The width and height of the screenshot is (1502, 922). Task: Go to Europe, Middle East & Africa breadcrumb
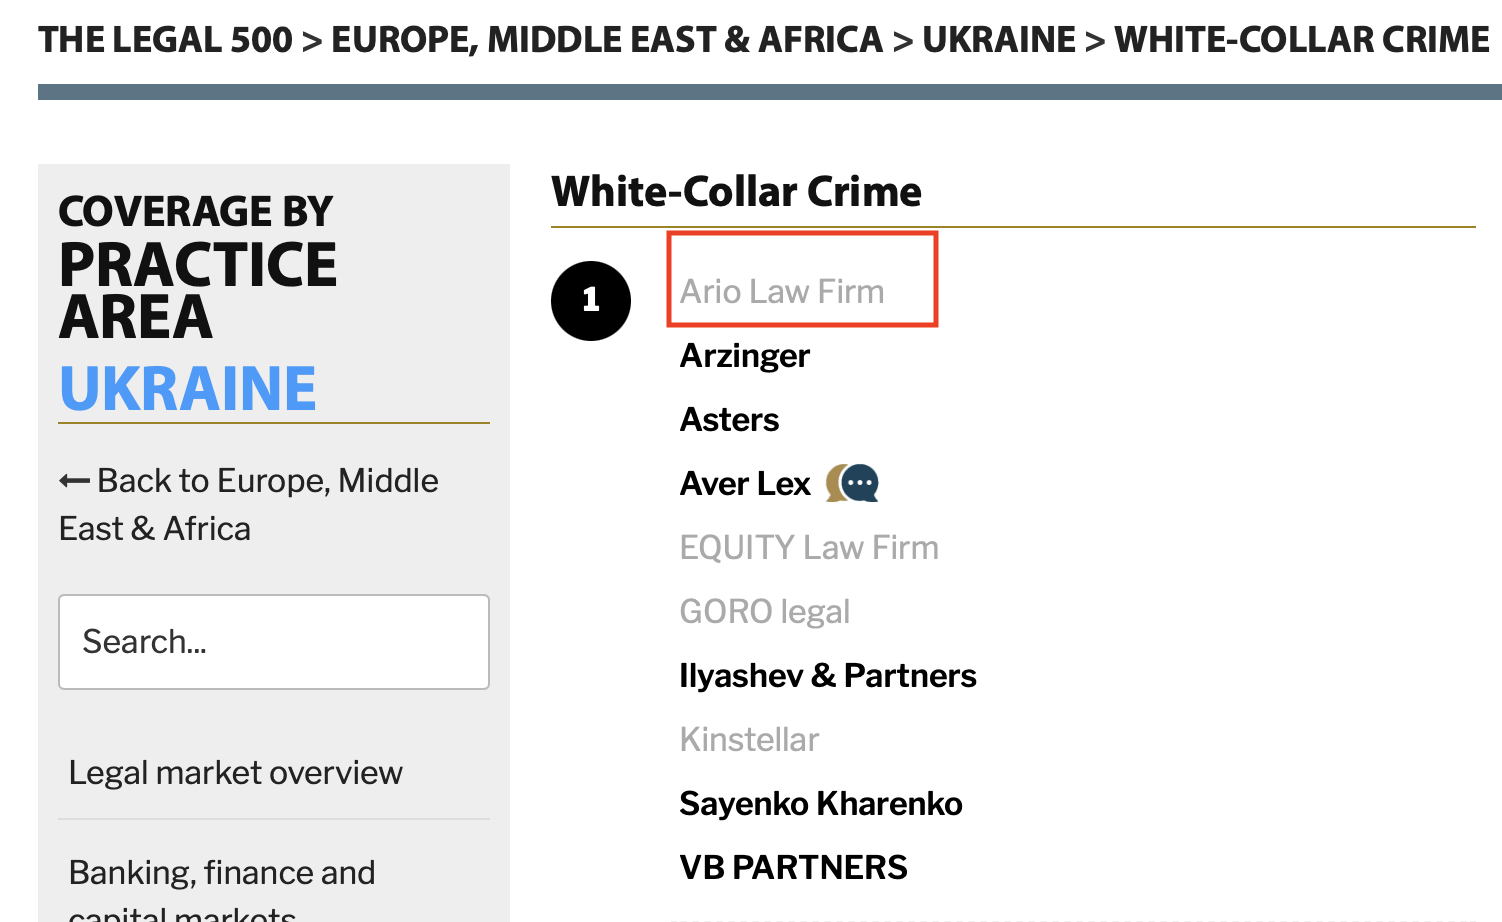pos(607,40)
